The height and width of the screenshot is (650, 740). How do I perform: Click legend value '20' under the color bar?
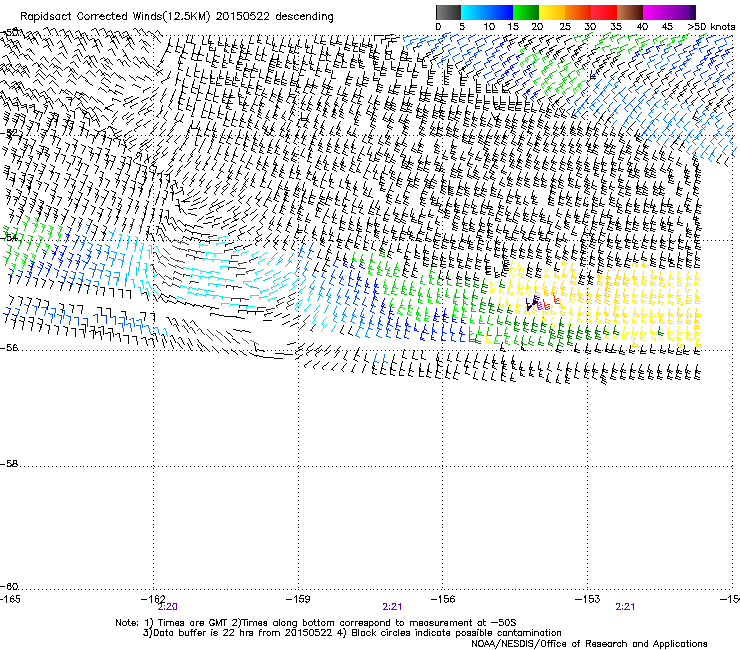click(x=537, y=27)
